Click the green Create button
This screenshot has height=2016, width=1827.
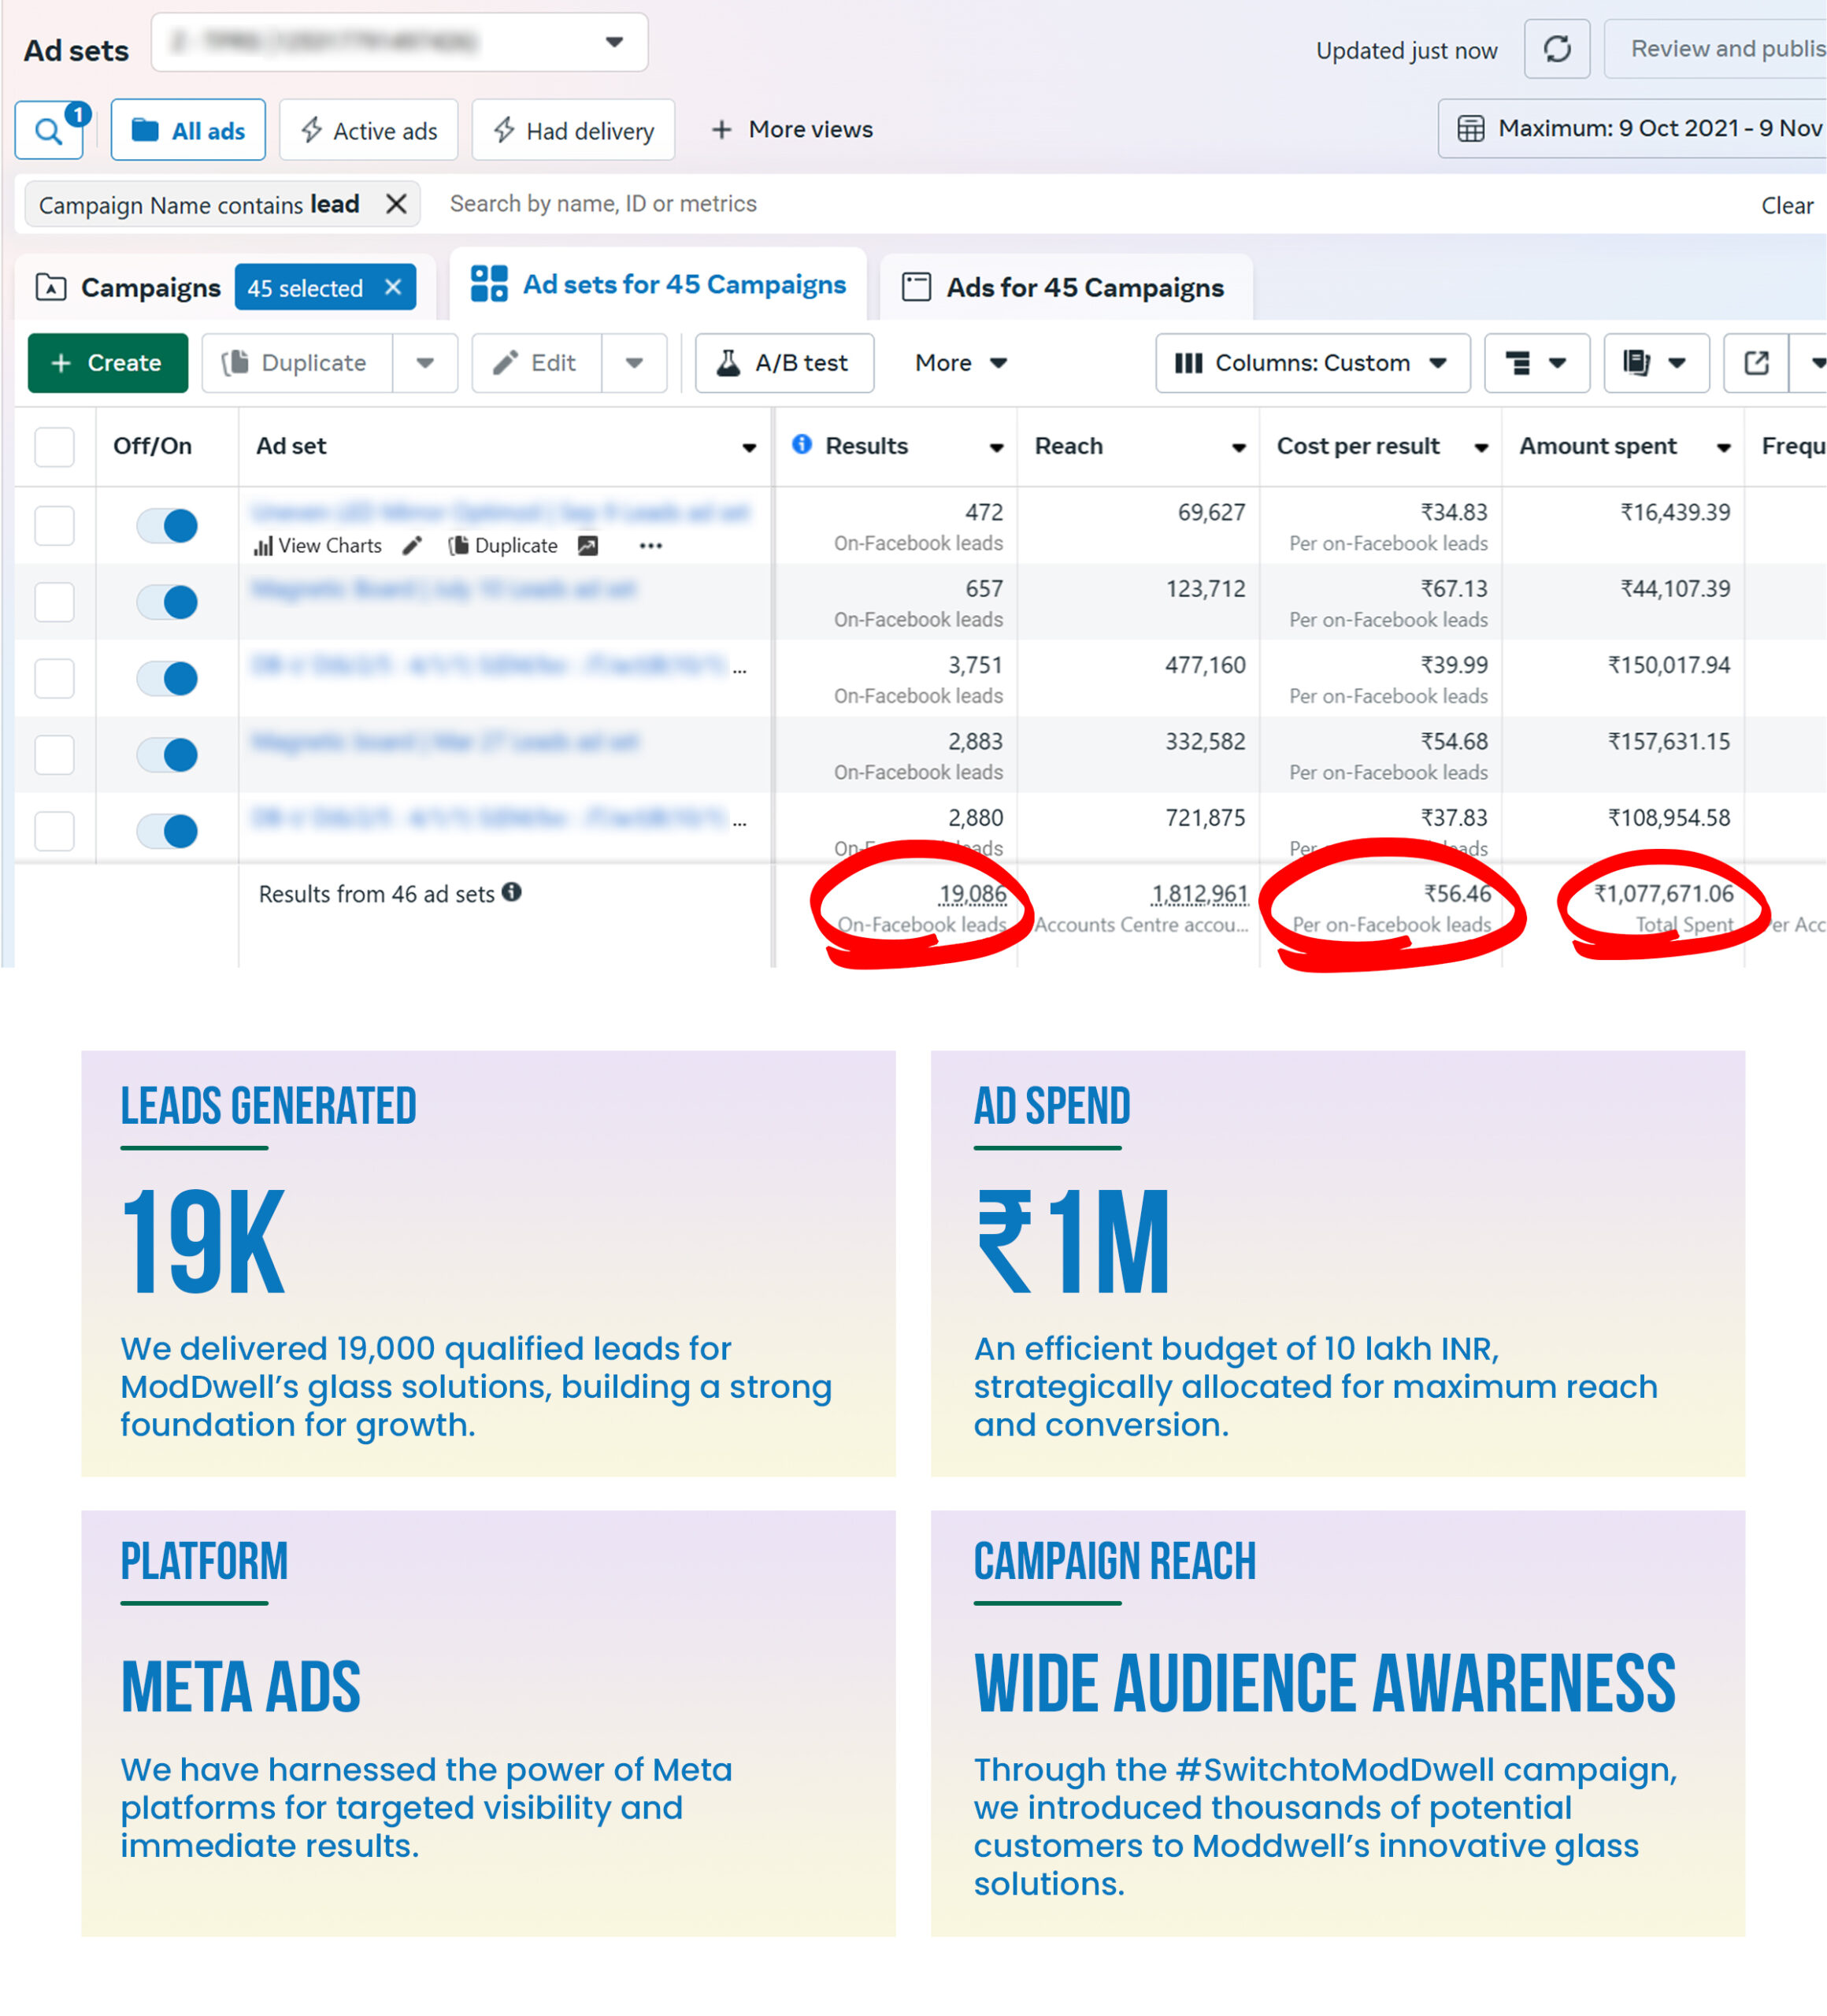(107, 363)
